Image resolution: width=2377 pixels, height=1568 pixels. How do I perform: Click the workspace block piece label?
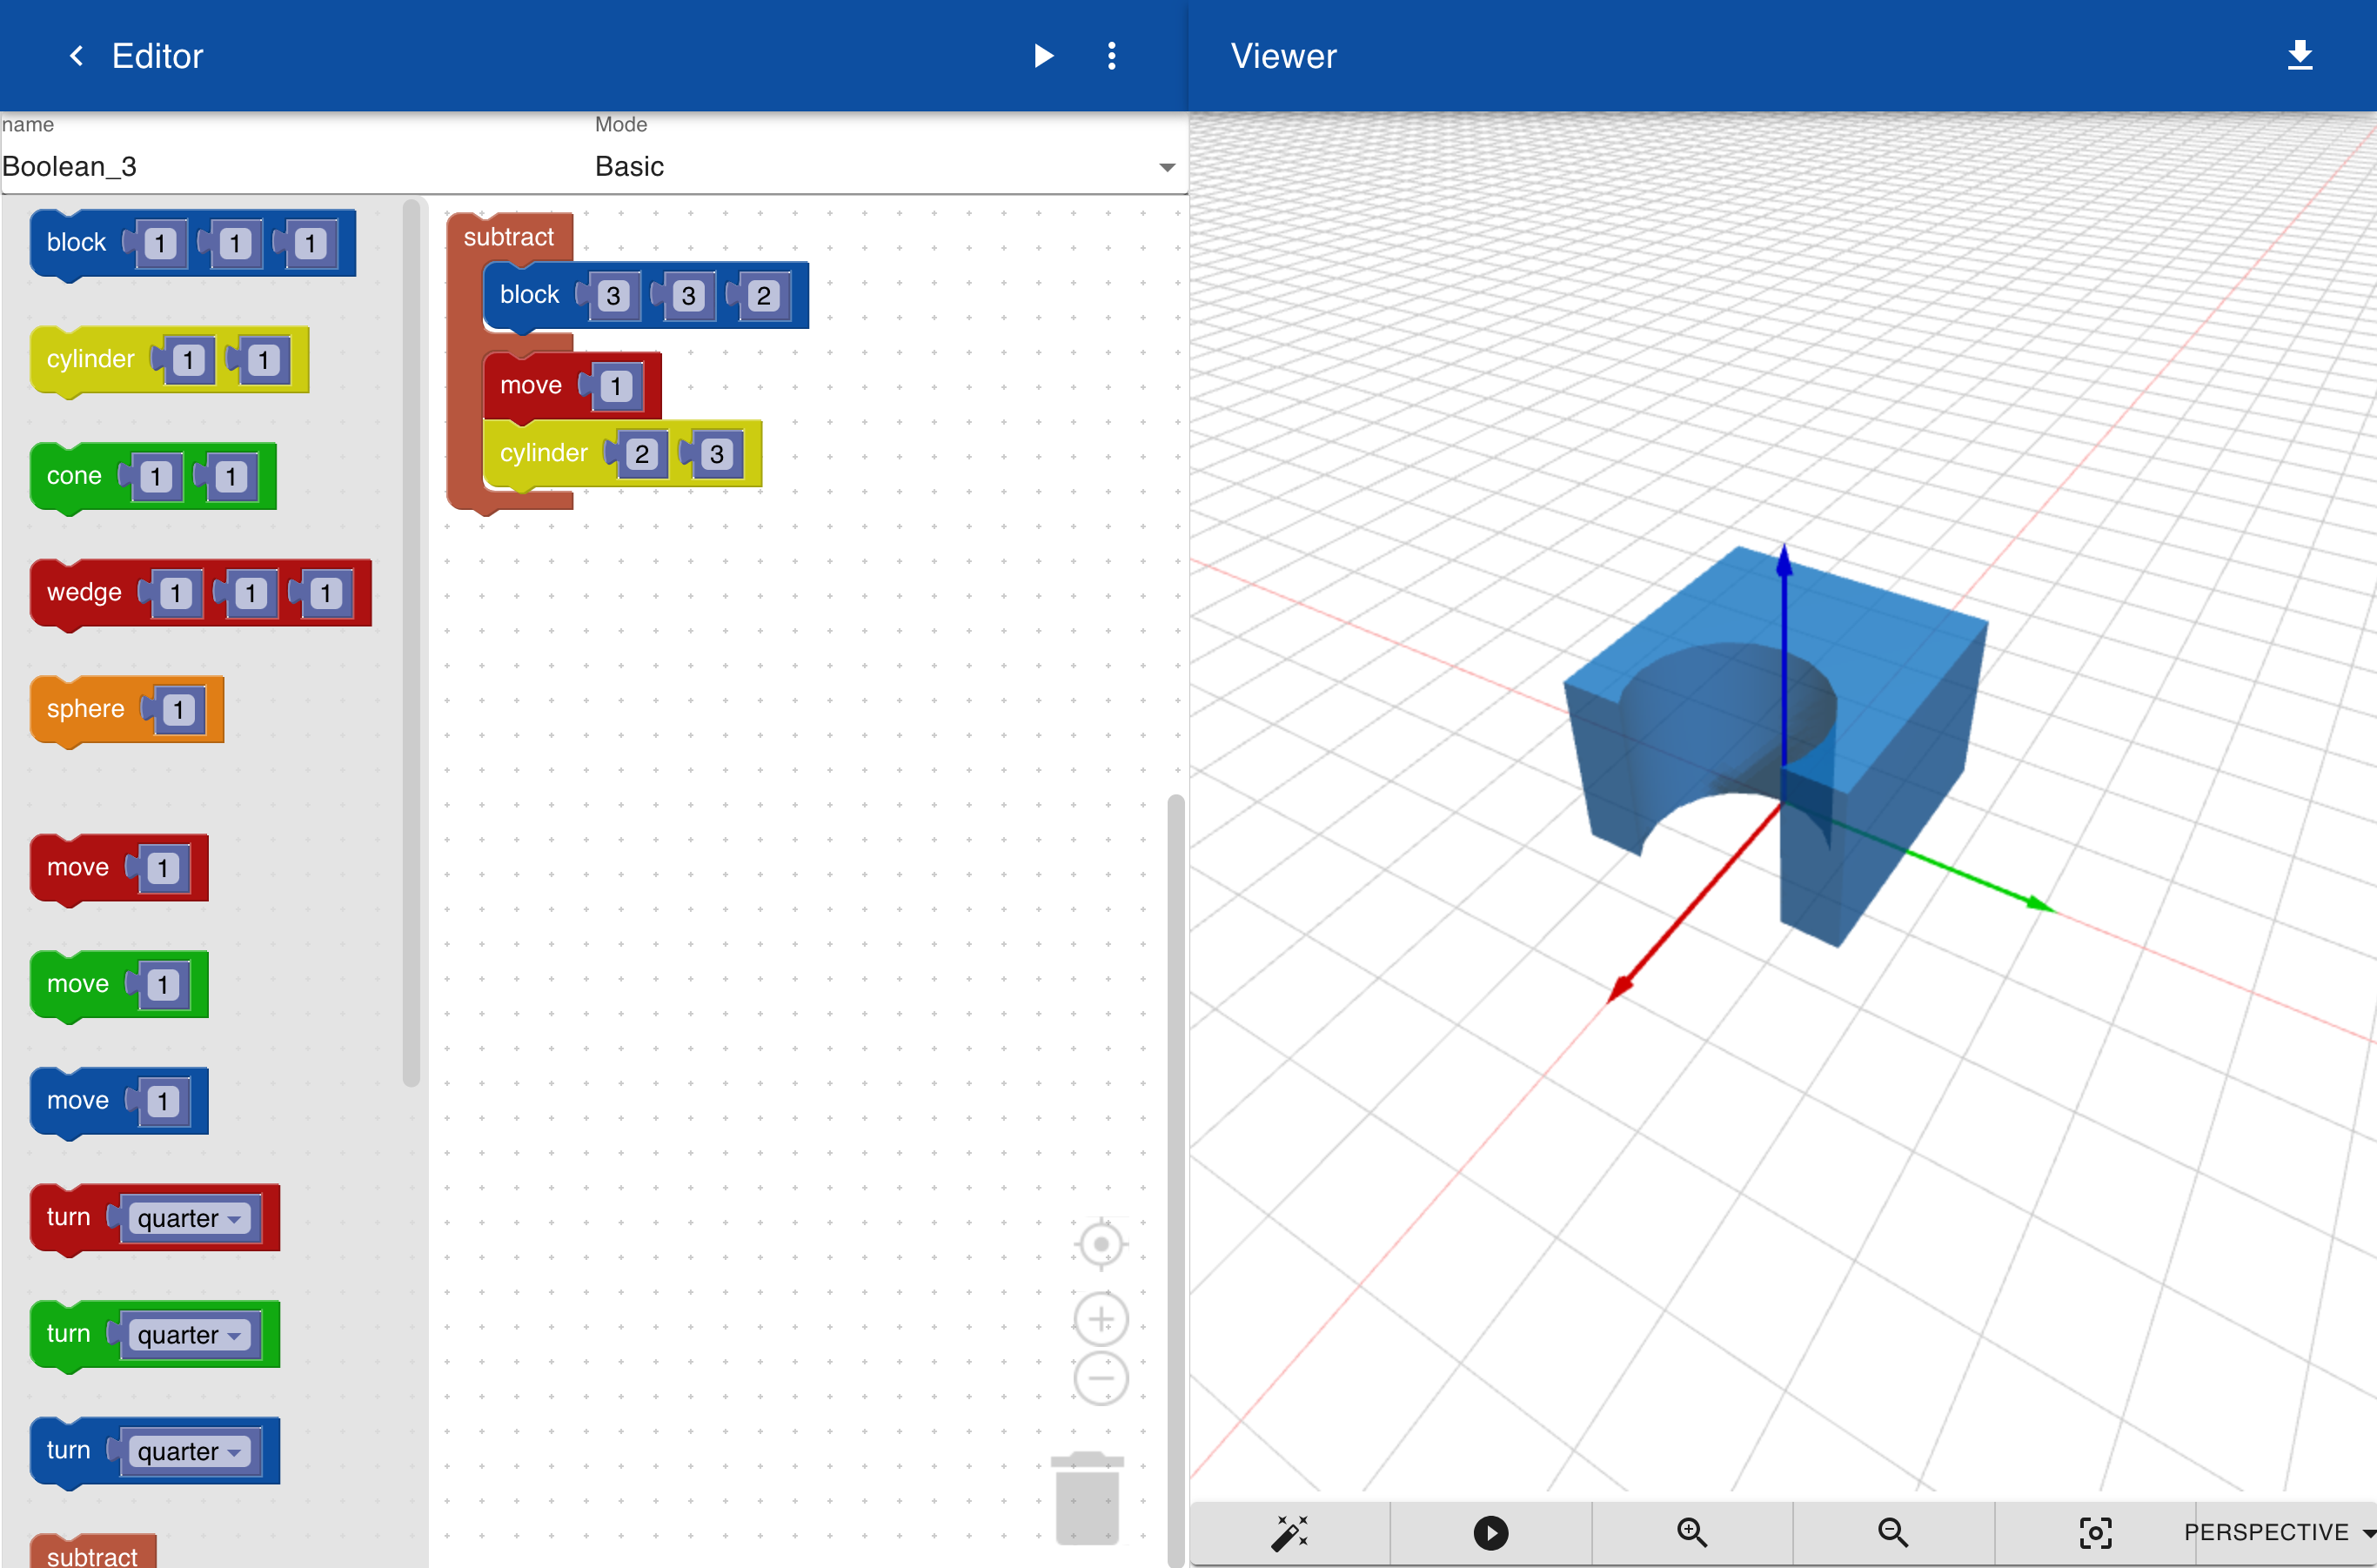click(529, 295)
